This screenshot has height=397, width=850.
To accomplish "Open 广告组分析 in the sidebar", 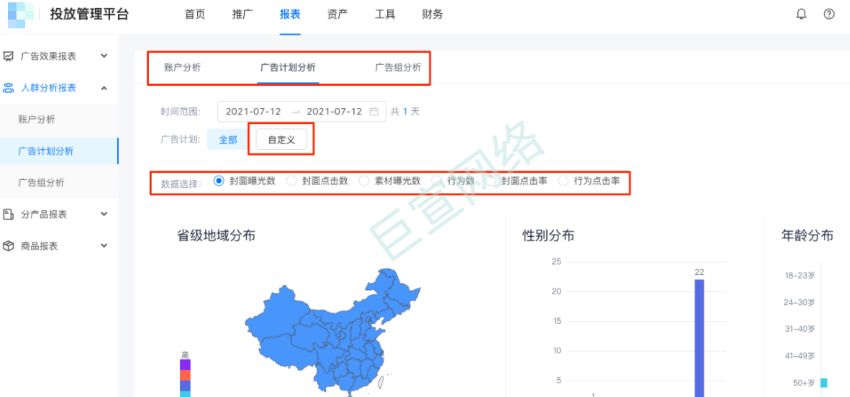I will (x=41, y=183).
